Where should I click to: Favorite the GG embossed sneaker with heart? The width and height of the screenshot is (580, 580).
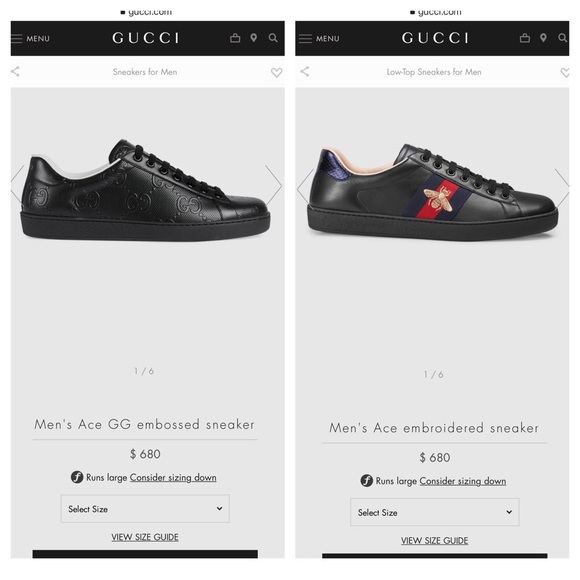click(x=276, y=72)
